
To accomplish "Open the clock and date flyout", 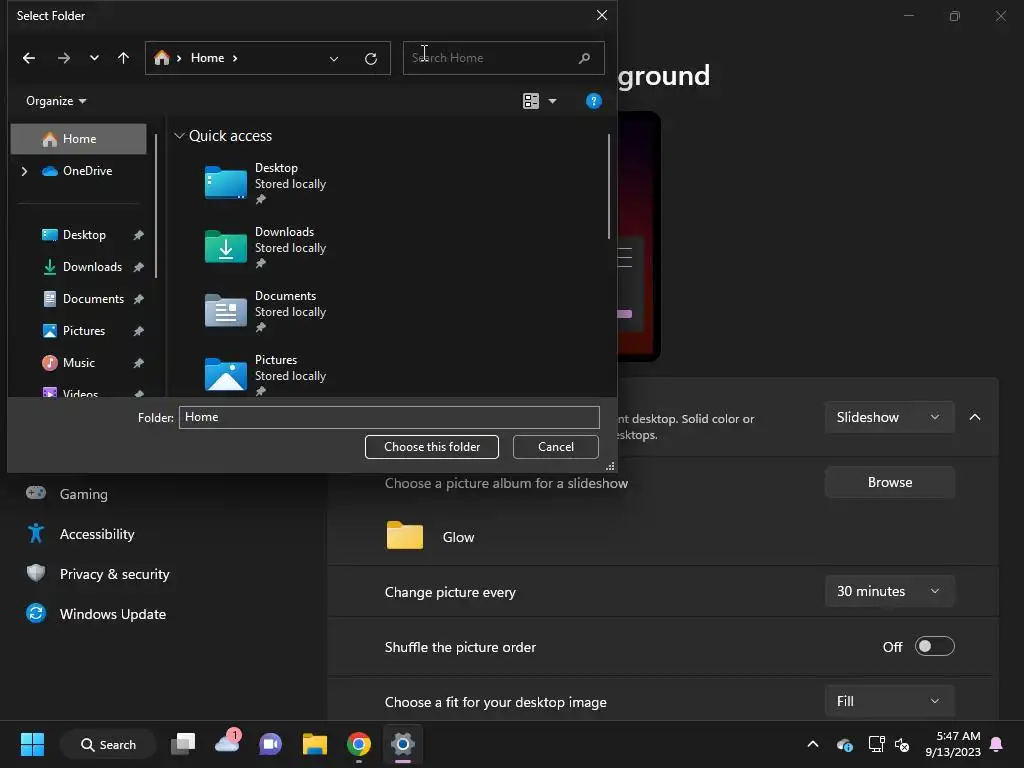I will 953,744.
